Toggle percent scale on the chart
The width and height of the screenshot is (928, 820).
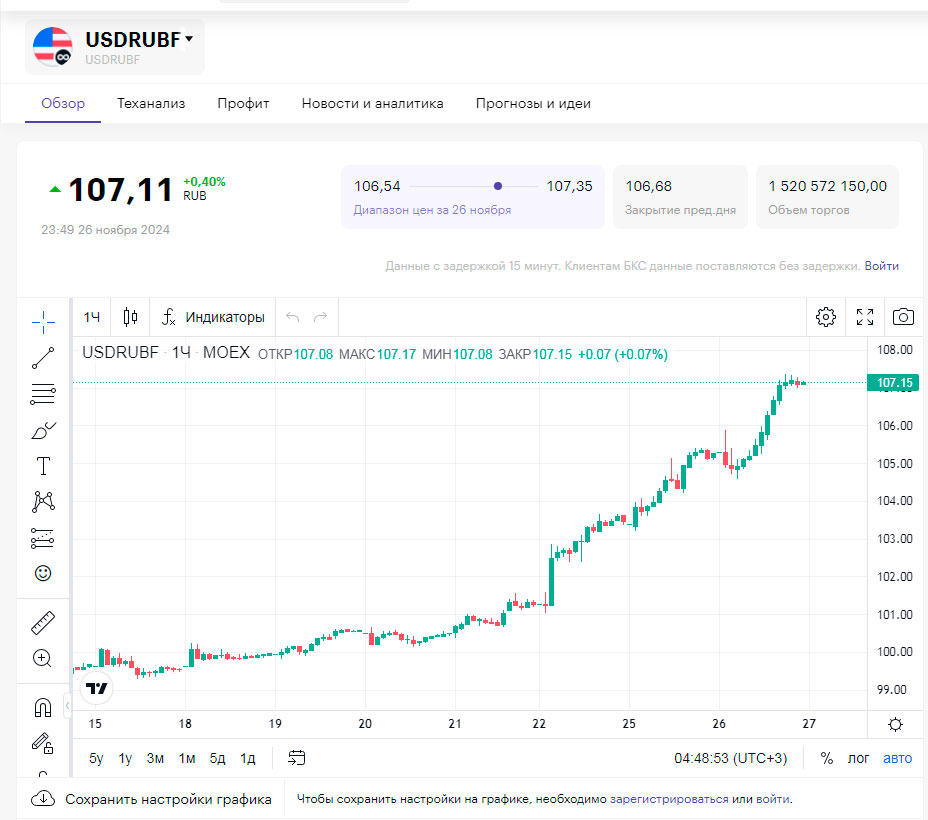click(x=826, y=758)
